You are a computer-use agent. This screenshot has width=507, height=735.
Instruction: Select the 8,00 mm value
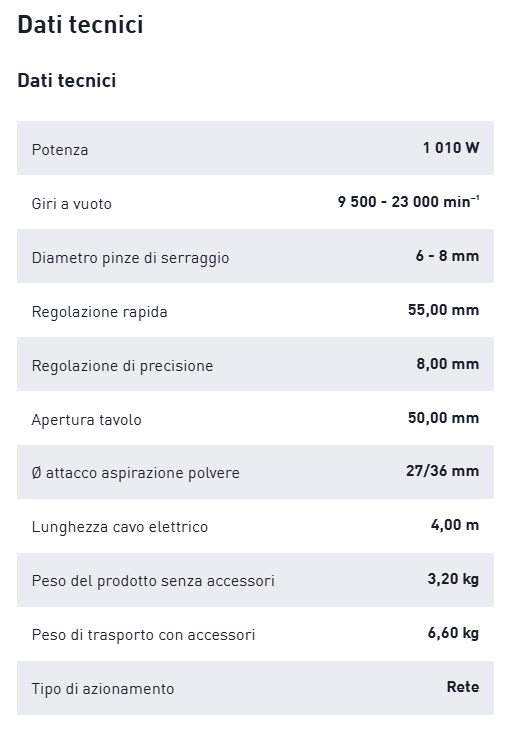pyautogui.click(x=447, y=364)
